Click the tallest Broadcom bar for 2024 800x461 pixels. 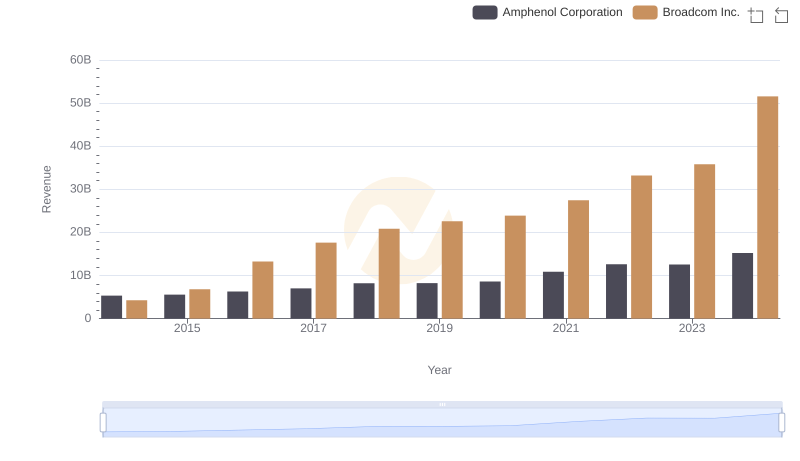[767, 207]
